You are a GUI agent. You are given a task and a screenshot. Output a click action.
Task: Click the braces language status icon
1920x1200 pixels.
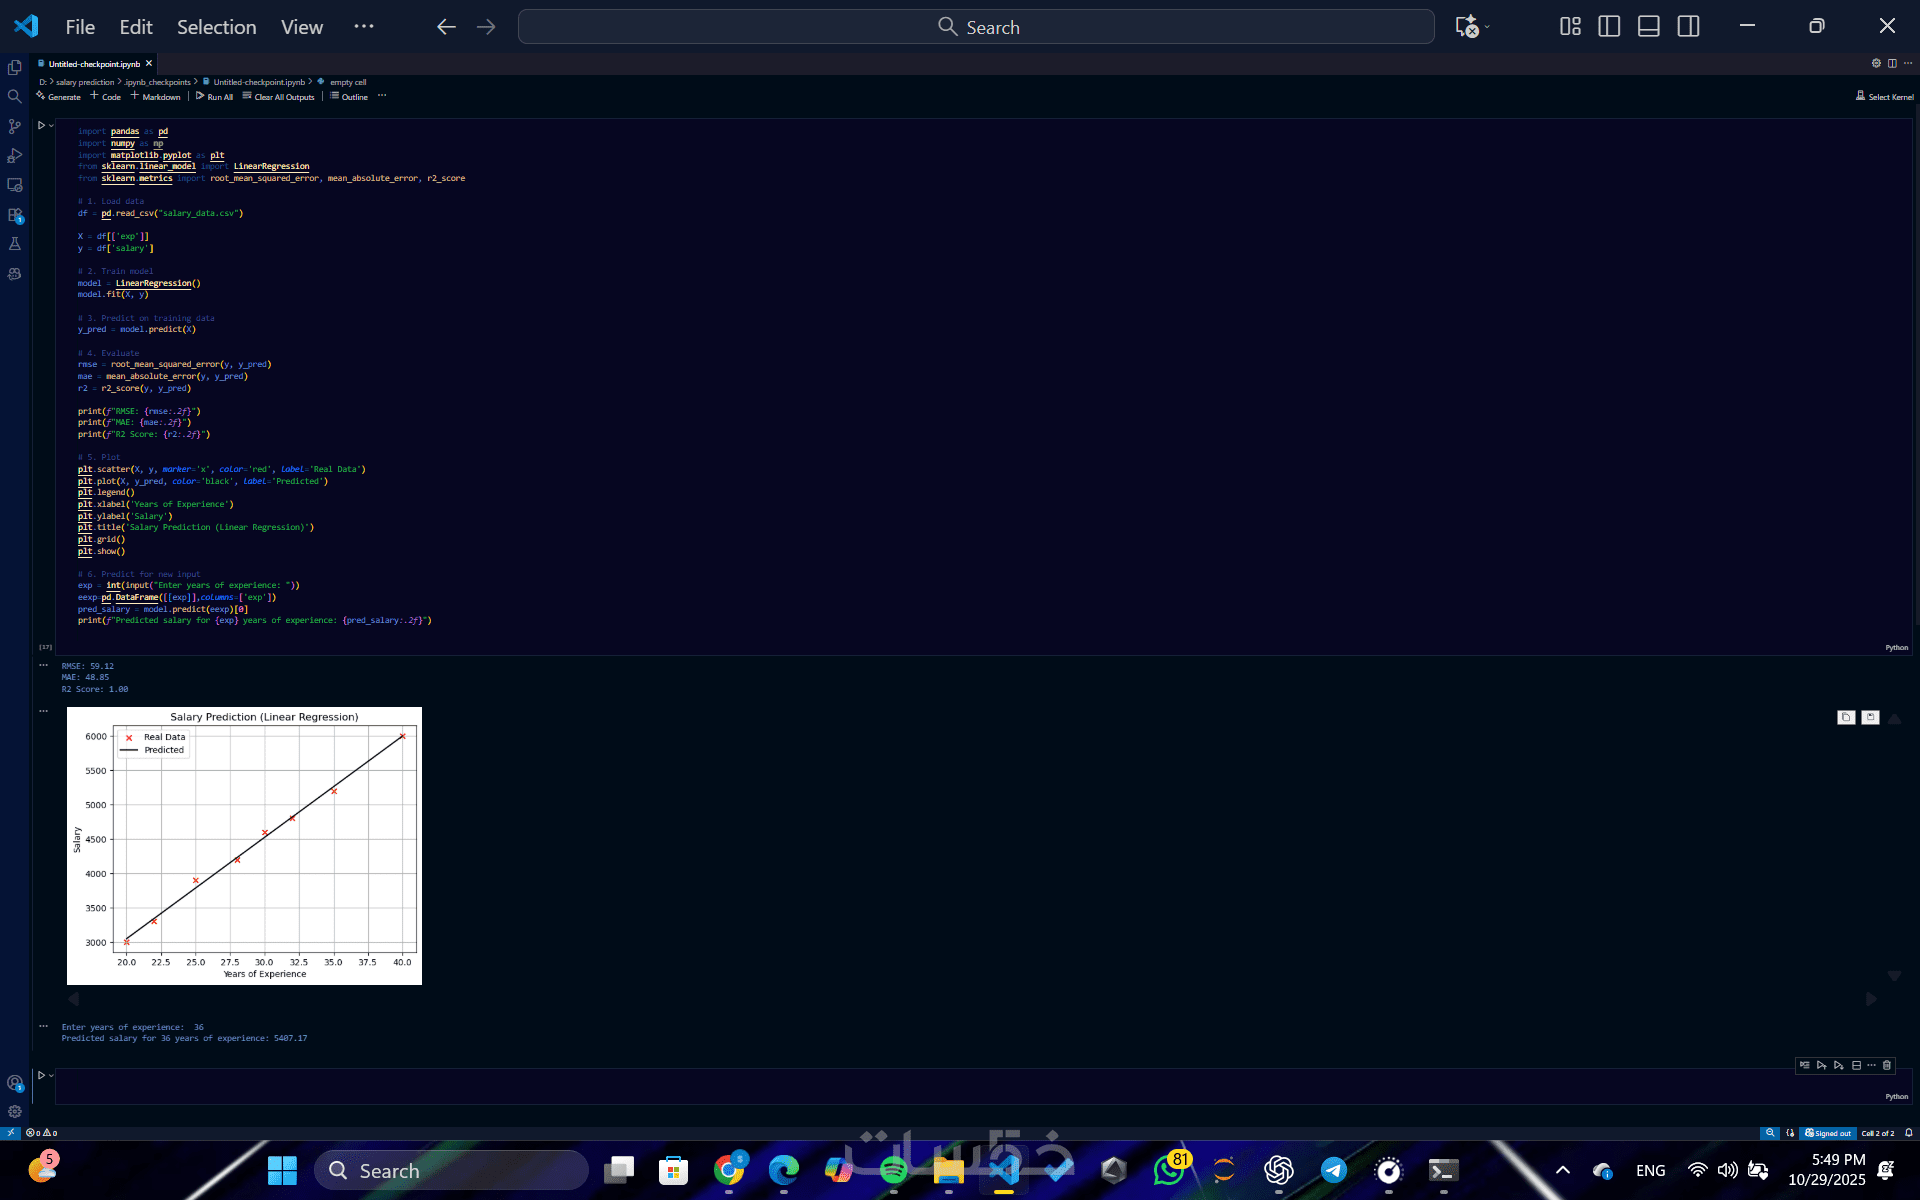point(1790,1133)
